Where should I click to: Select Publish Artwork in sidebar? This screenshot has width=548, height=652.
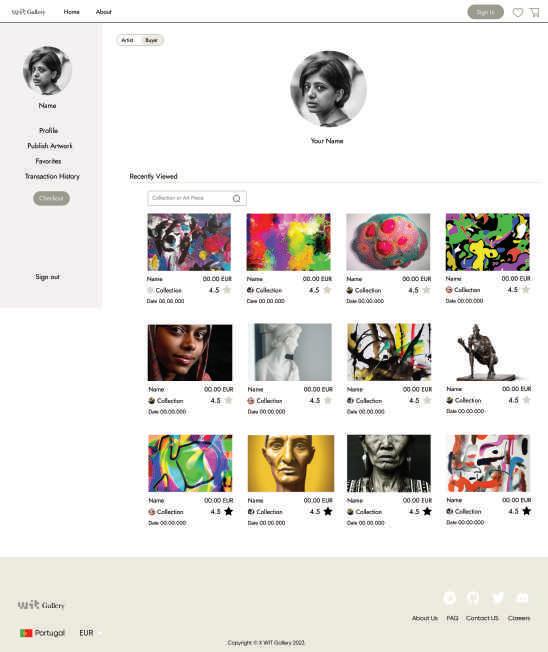click(49, 146)
